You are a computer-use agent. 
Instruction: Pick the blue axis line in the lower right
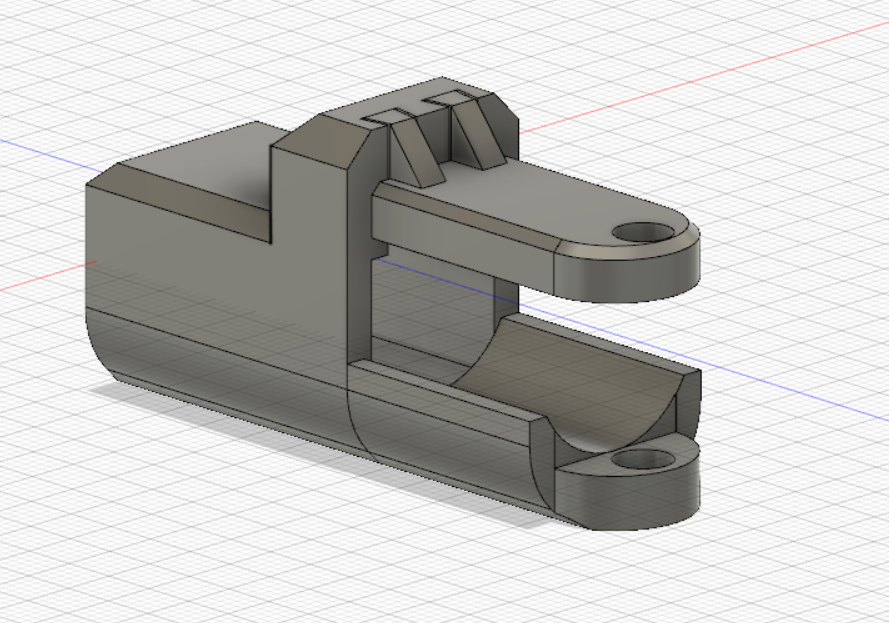coord(703,362)
